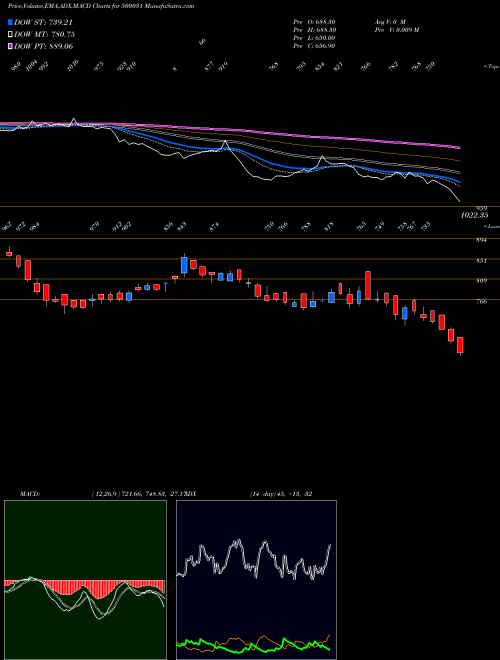Click the 809 price axis label
The image size is (500, 660).
point(481,280)
